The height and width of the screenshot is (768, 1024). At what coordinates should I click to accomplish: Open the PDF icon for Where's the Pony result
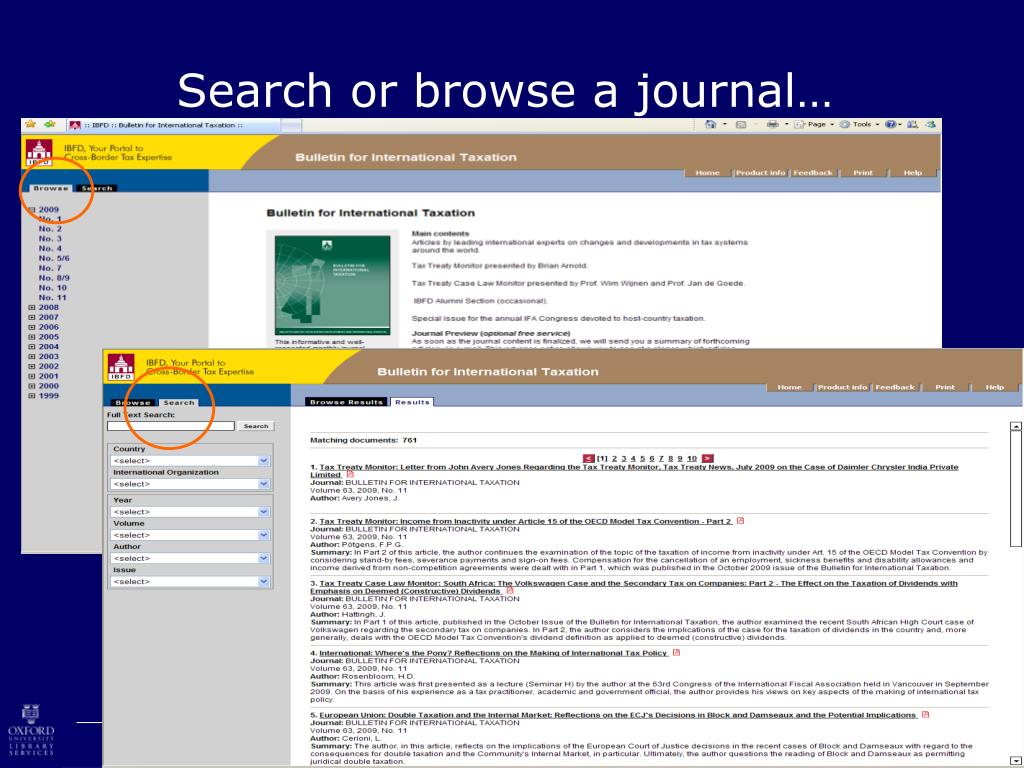point(677,652)
